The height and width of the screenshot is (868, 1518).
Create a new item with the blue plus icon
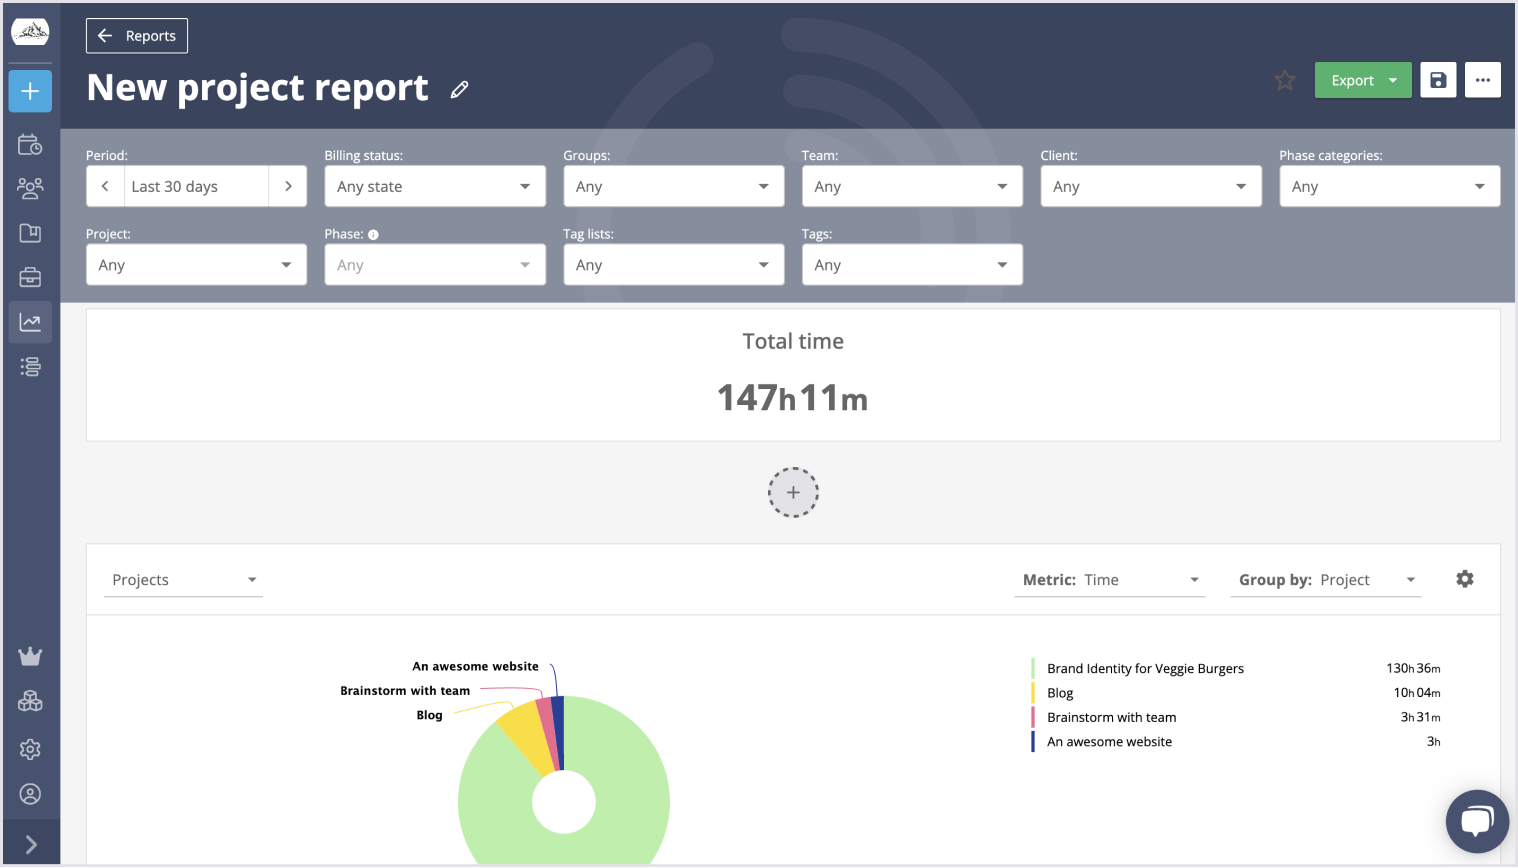click(x=30, y=91)
